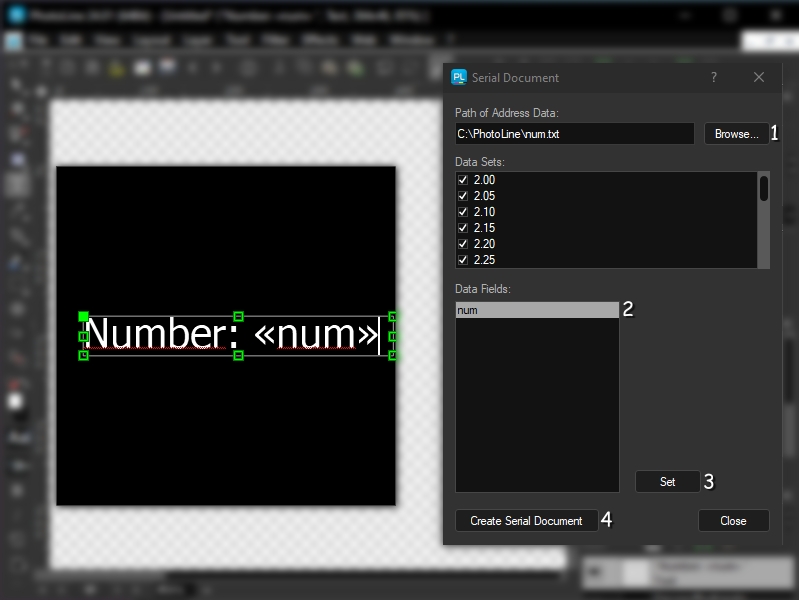Uncheck the 2.00 data set

[x=463, y=180]
